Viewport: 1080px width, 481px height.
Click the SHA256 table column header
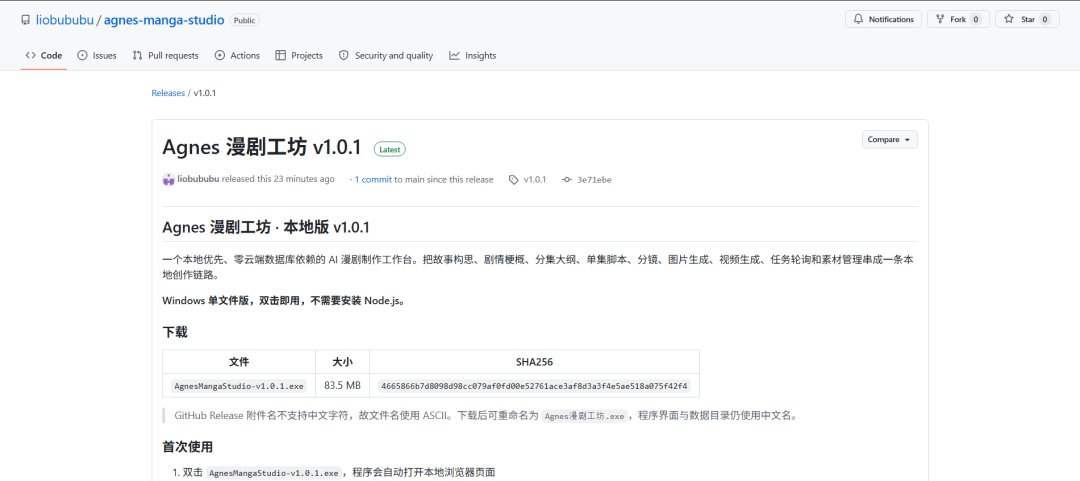pyautogui.click(x=534, y=362)
